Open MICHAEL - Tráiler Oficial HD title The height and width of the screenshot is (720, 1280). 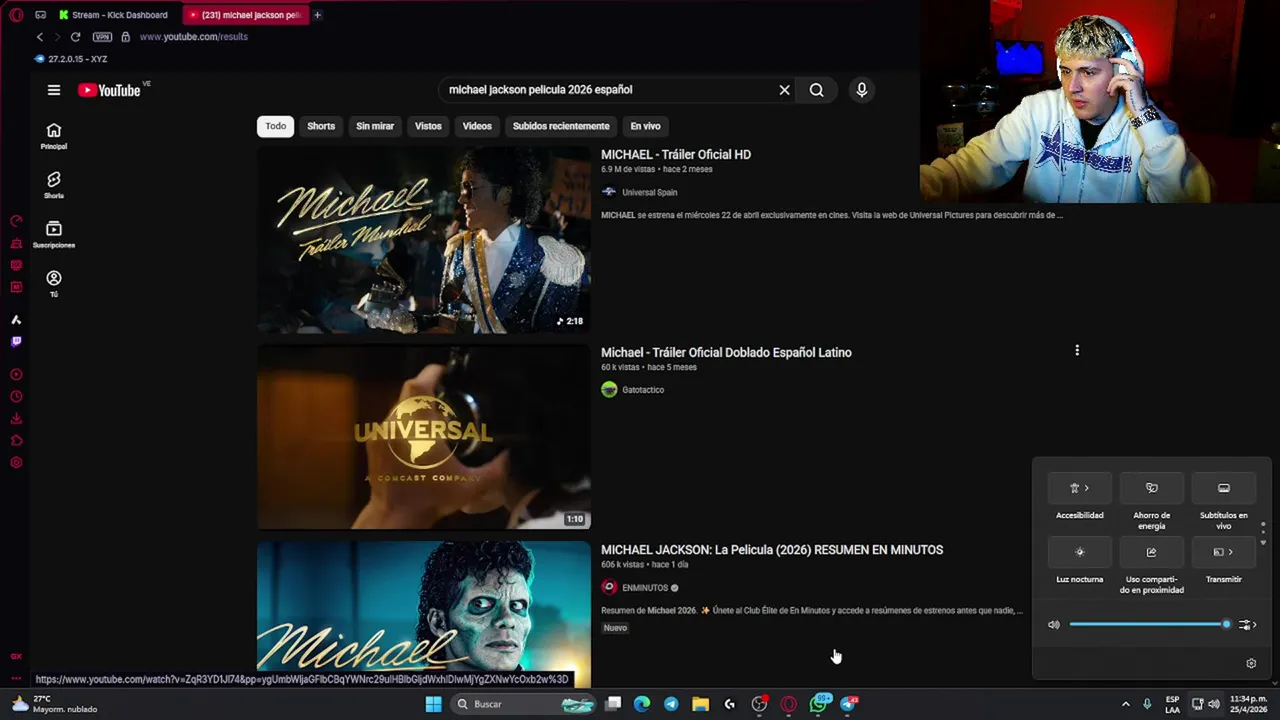676,155
